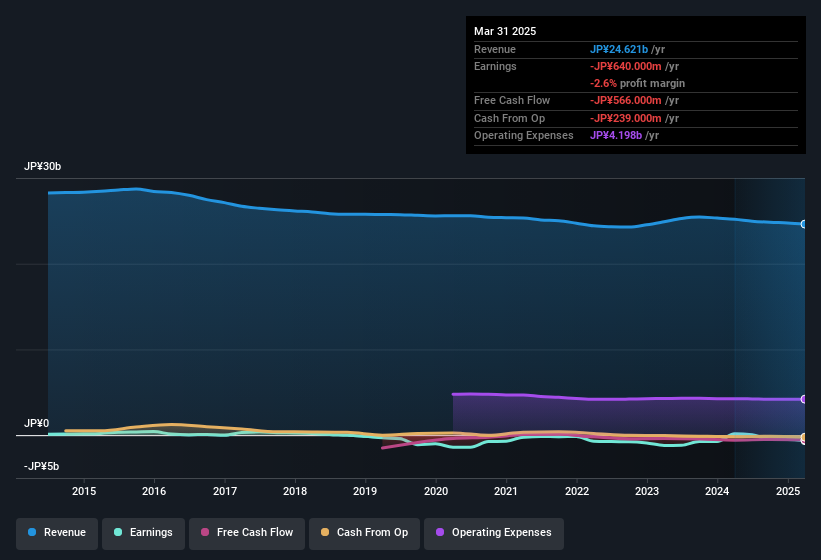Click the -JP¥239.000m cash from op value
Screen dimensions: 821x560
(626, 118)
